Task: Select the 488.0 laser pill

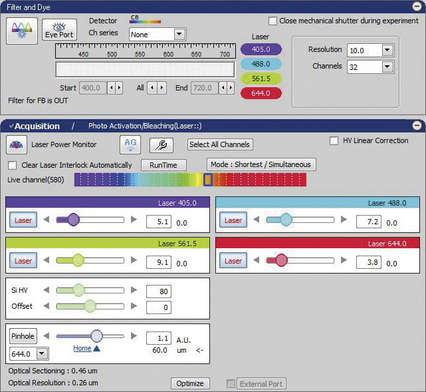Action: [x=261, y=64]
